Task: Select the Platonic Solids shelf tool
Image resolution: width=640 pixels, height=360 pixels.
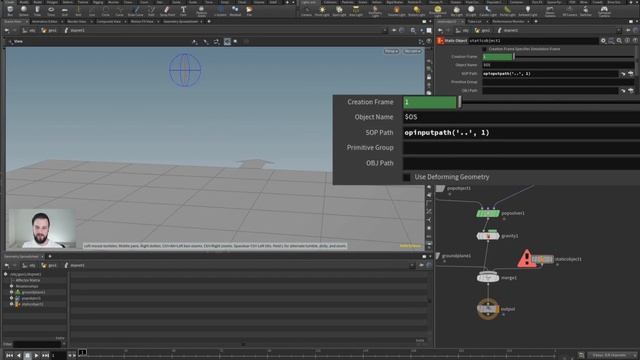Action: (x=201, y=11)
